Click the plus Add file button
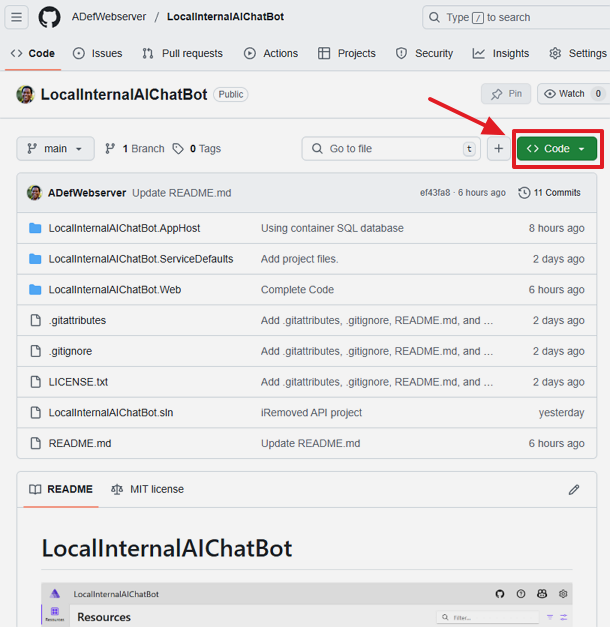 tap(498, 149)
